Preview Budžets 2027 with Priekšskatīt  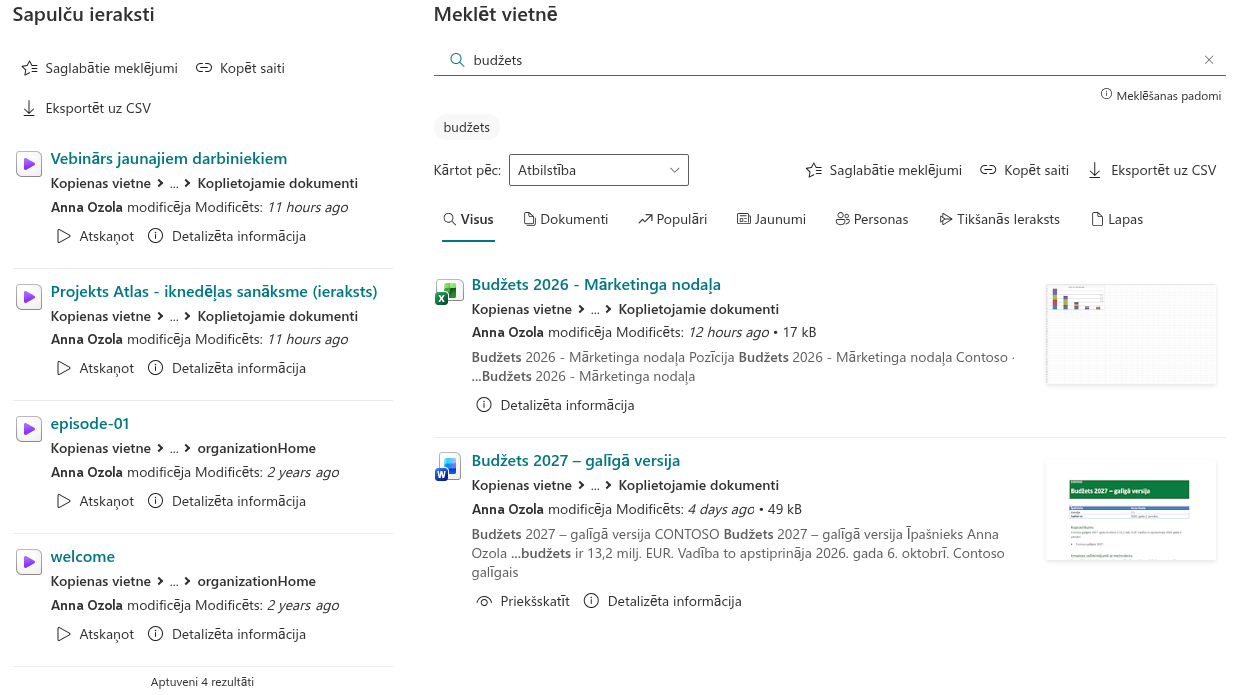(x=523, y=601)
